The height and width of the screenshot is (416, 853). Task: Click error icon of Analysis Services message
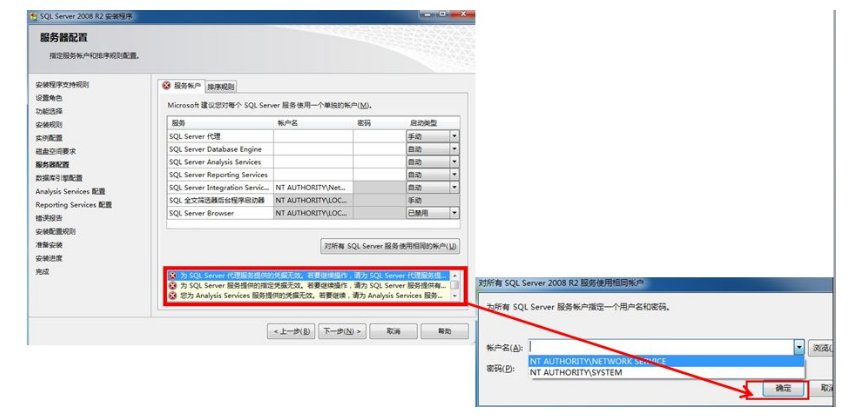[x=173, y=295]
